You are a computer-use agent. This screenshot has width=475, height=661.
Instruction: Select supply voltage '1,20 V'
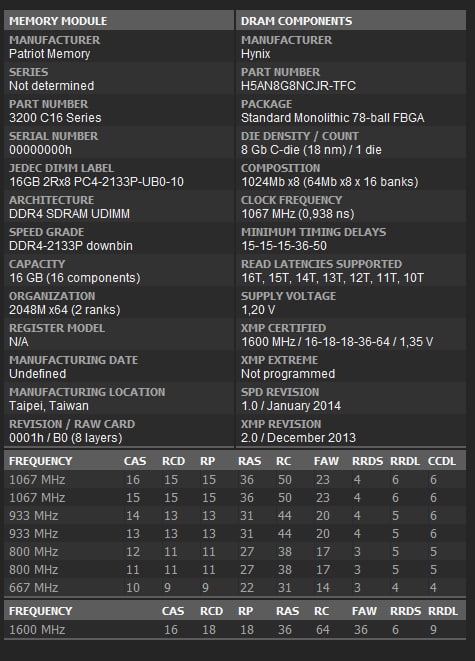coord(258,310)
